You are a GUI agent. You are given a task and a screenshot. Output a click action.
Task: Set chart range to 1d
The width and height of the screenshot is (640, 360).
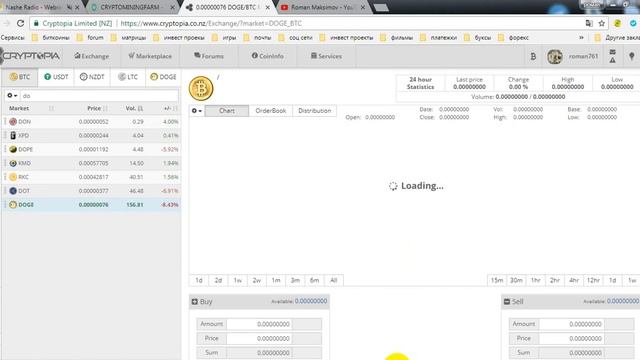click(x=199, y=280)
